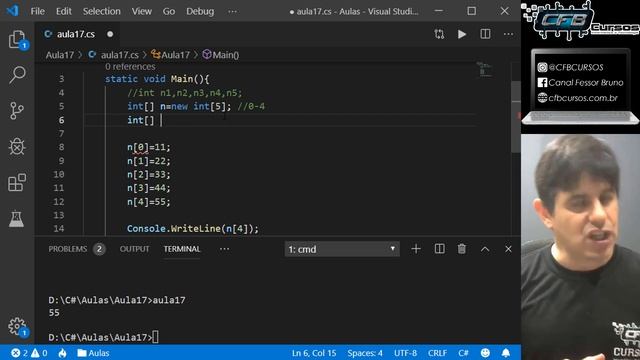Screen dimensions: 640x360
Task: Click the Main() method breadcrumb
Action: pos(221,55)
